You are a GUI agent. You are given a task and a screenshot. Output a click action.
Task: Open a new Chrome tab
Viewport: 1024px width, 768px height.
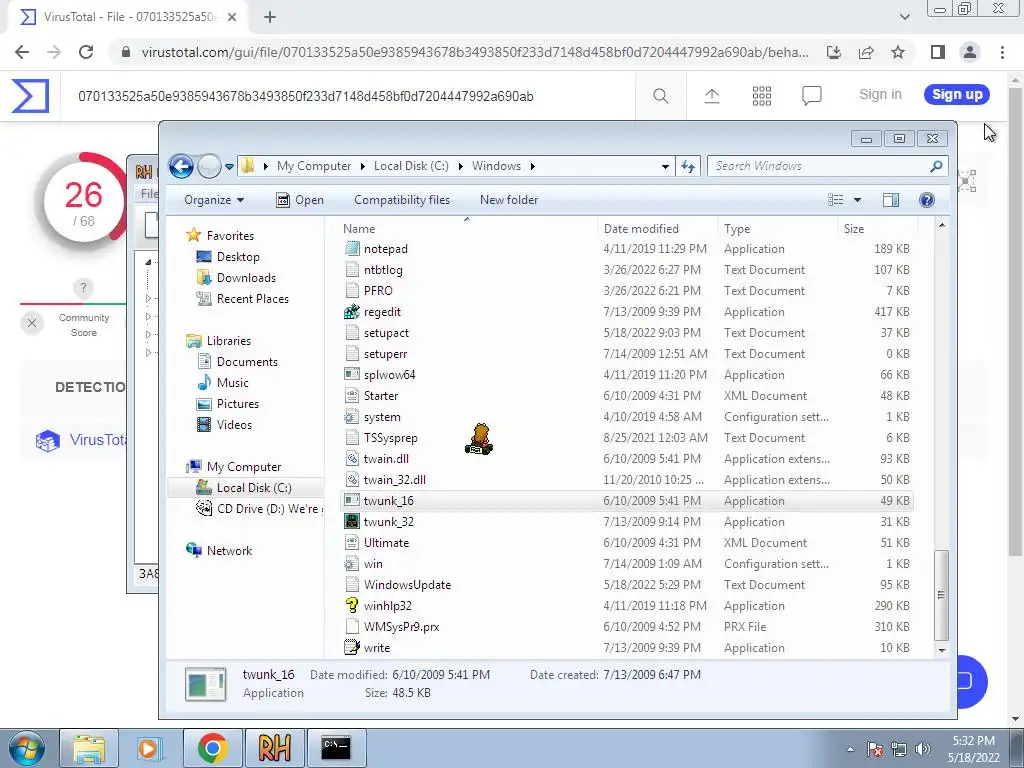[x=270, y=17]
